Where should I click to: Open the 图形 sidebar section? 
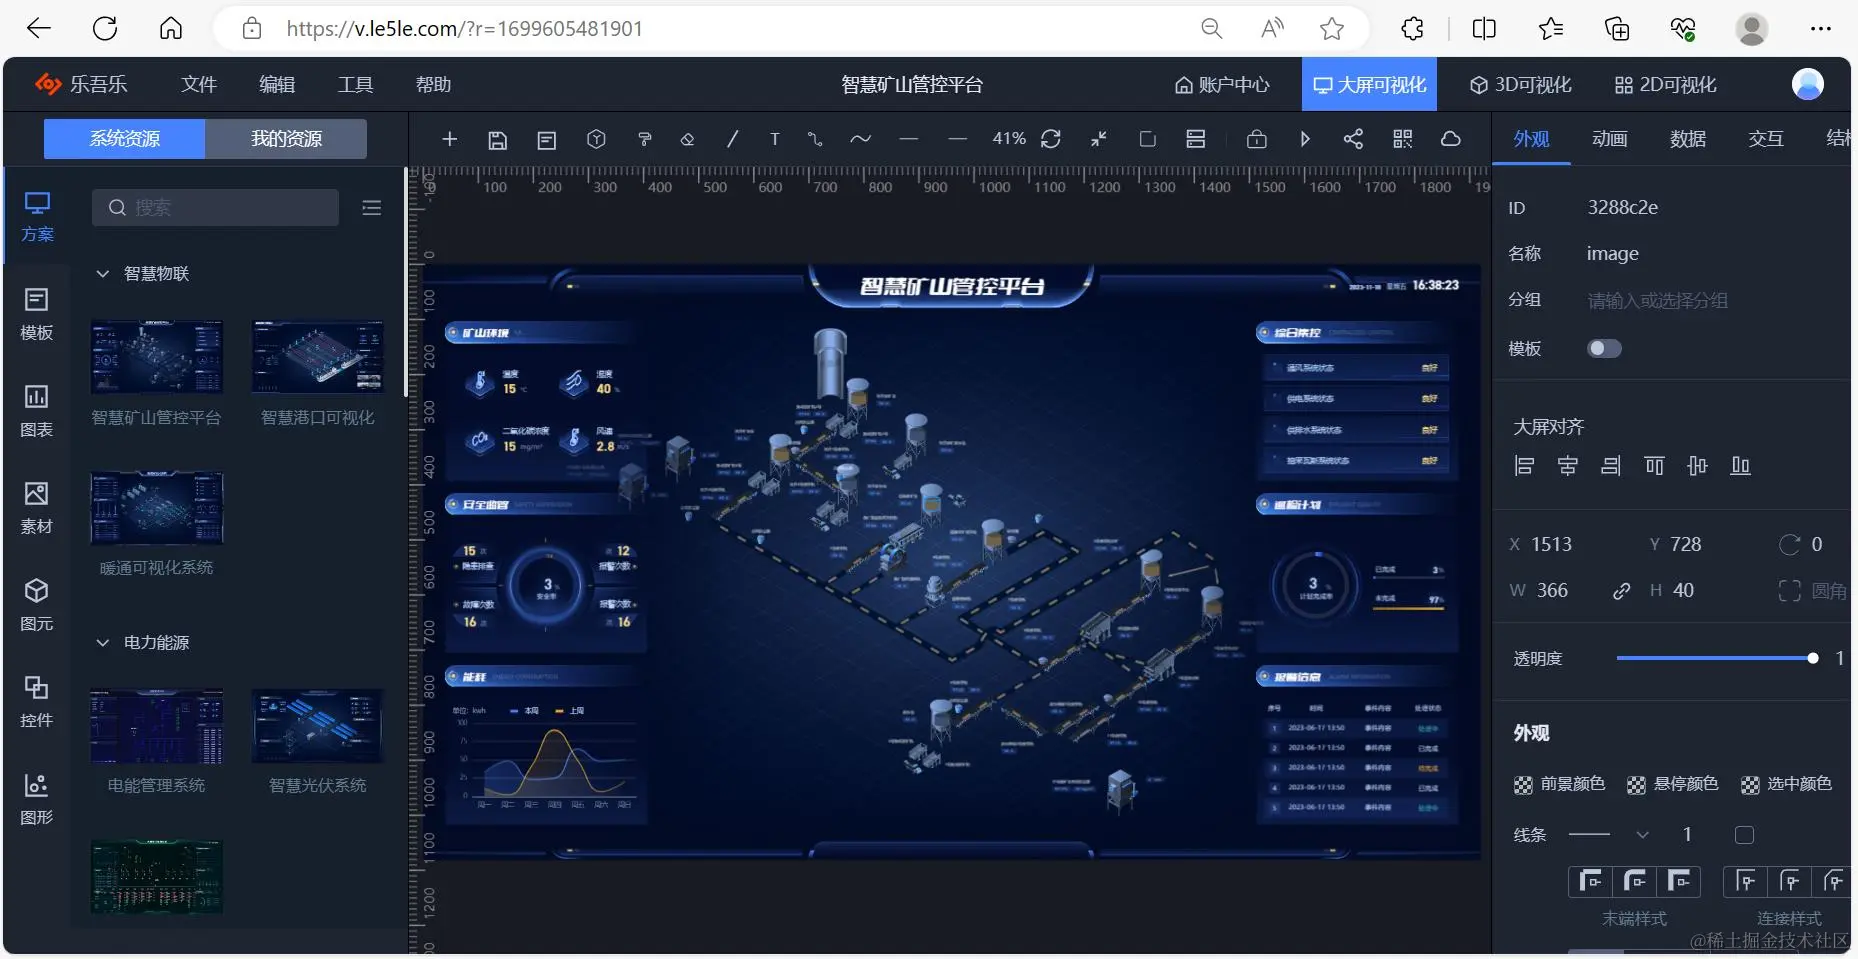point(37,799)
